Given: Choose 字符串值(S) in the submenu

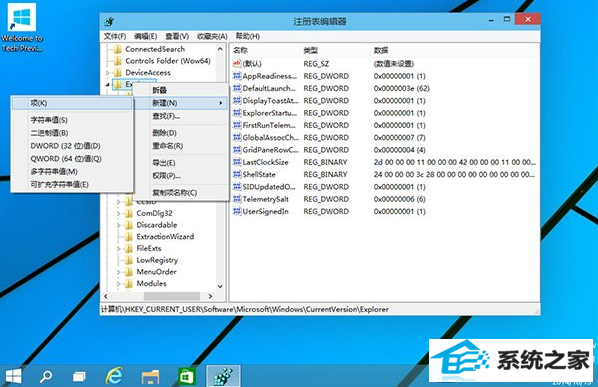Looking at the screenshot, I should coord(72,120).
